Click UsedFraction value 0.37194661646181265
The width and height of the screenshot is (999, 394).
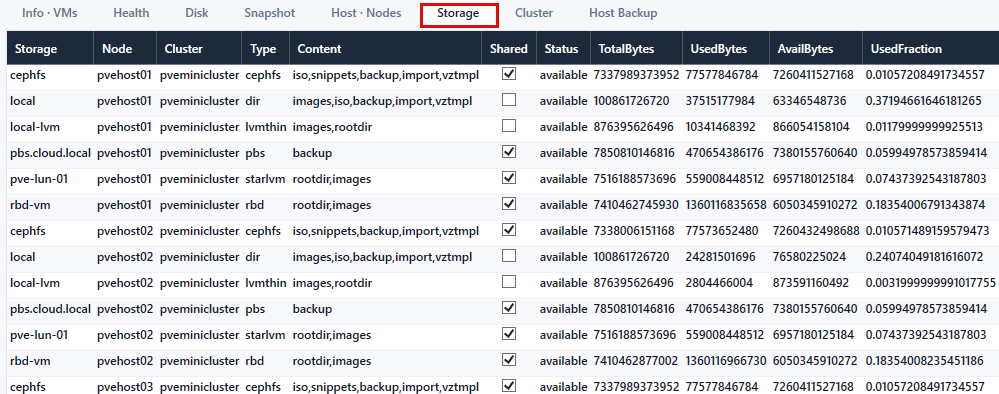tap(924, 101)
